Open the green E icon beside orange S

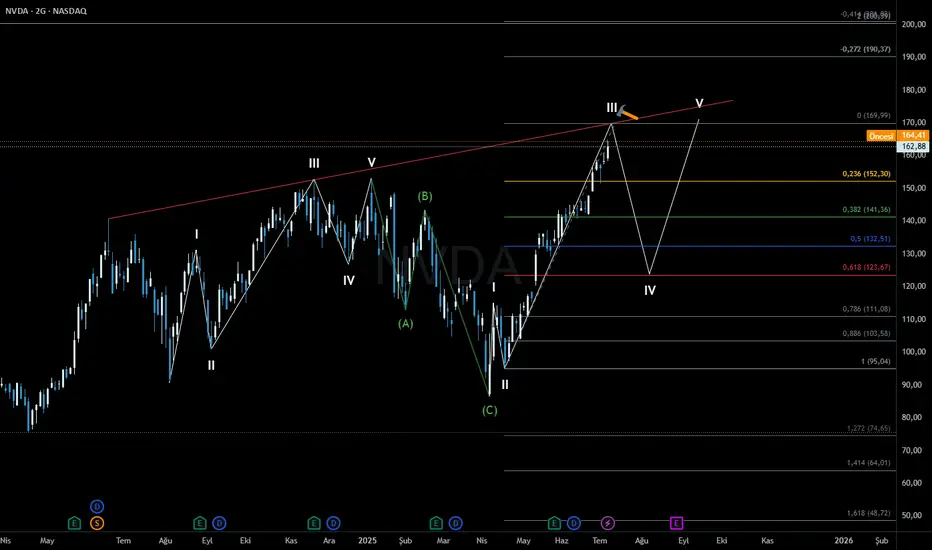[74, 523]
